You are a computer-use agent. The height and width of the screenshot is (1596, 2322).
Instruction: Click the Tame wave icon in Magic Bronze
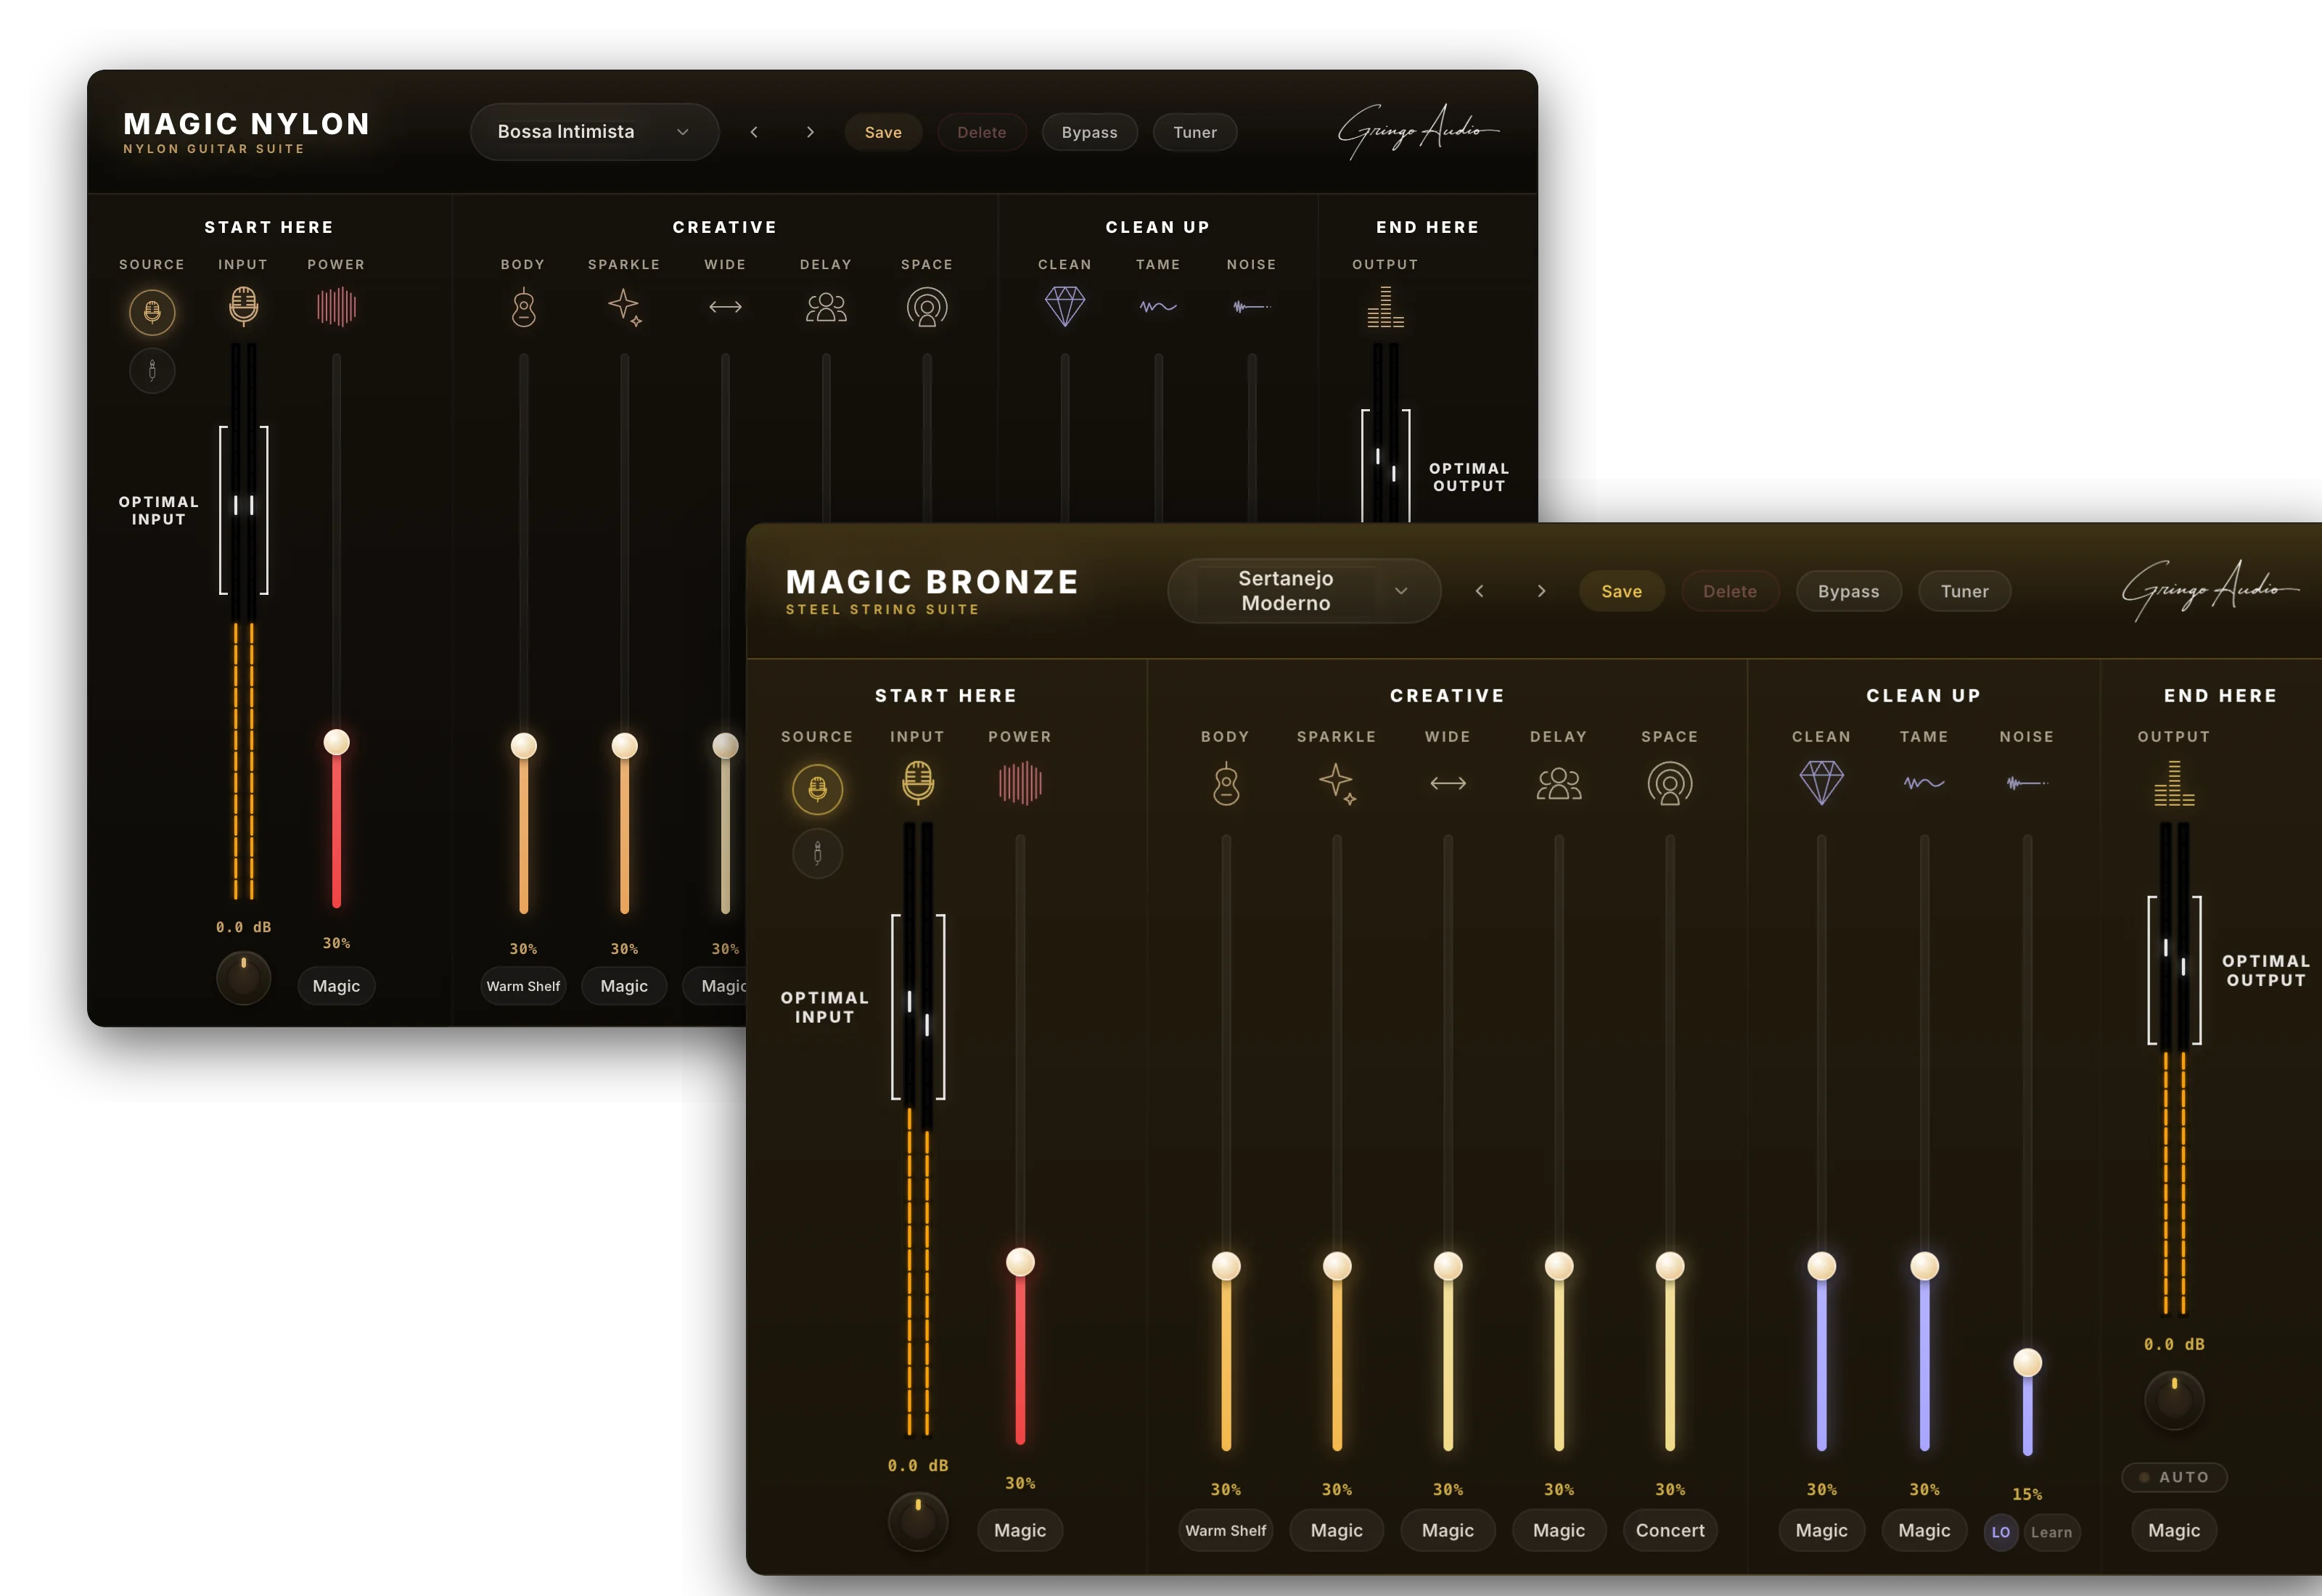[1924, 783]
